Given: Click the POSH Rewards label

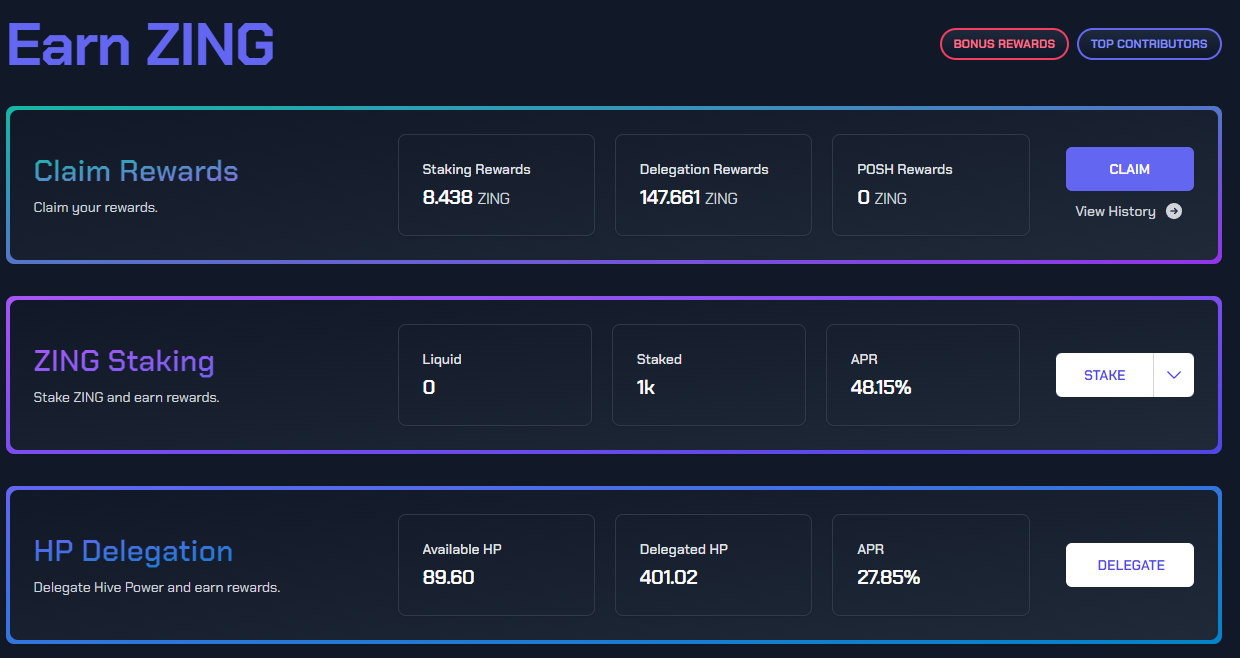Looking at the screenshot, I should pyautogui.click(x=905, y=169).
